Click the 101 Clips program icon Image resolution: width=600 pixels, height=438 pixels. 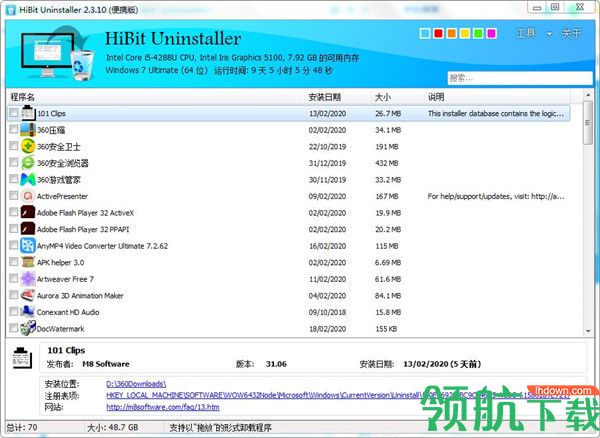click(x=28, y=113)
